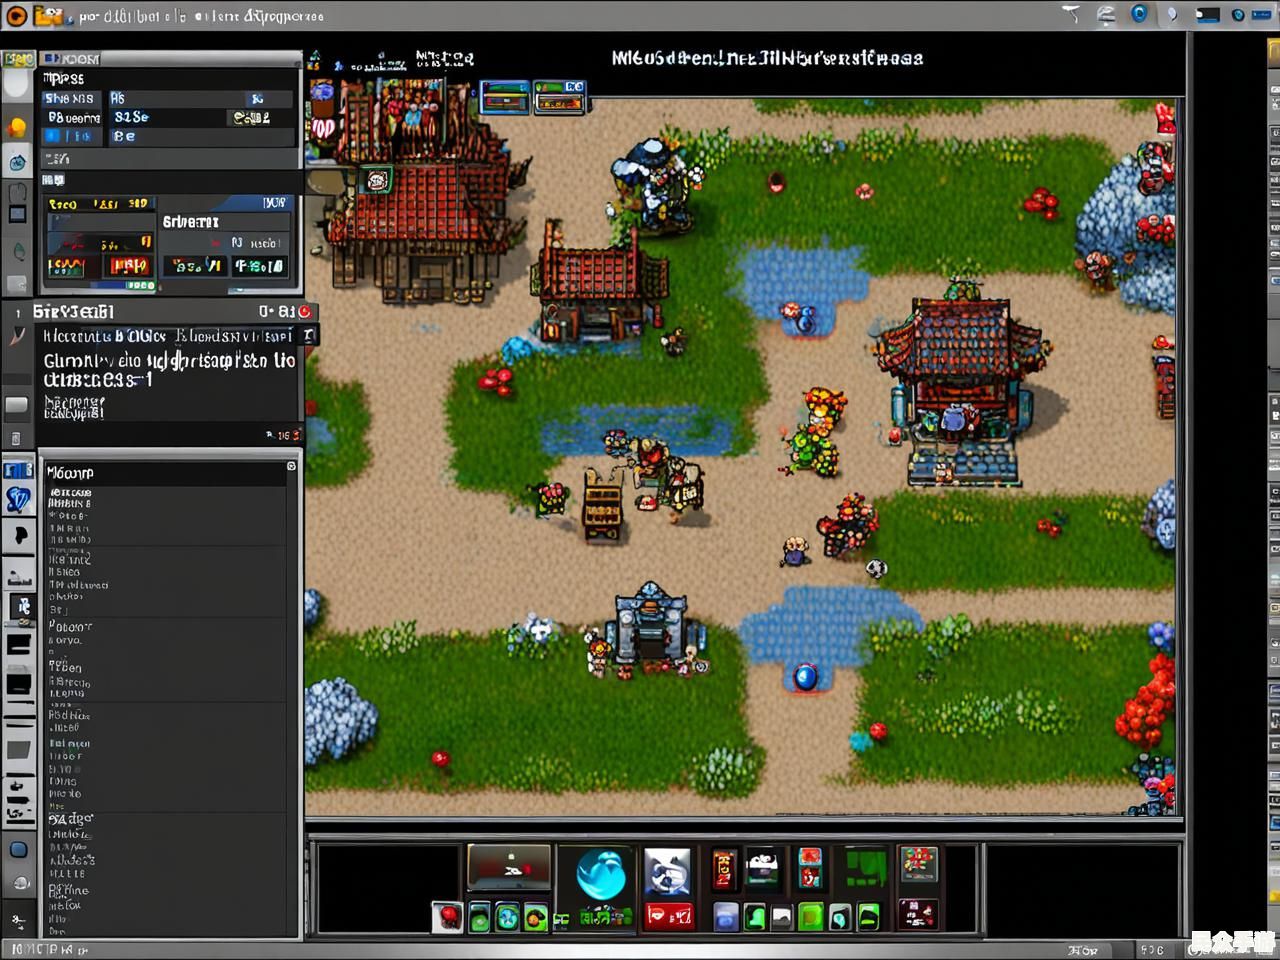Viewport: 1280px width, 960px height.
Task: Open the second orange thumbnail tab above map
Action: click(559, 97)
